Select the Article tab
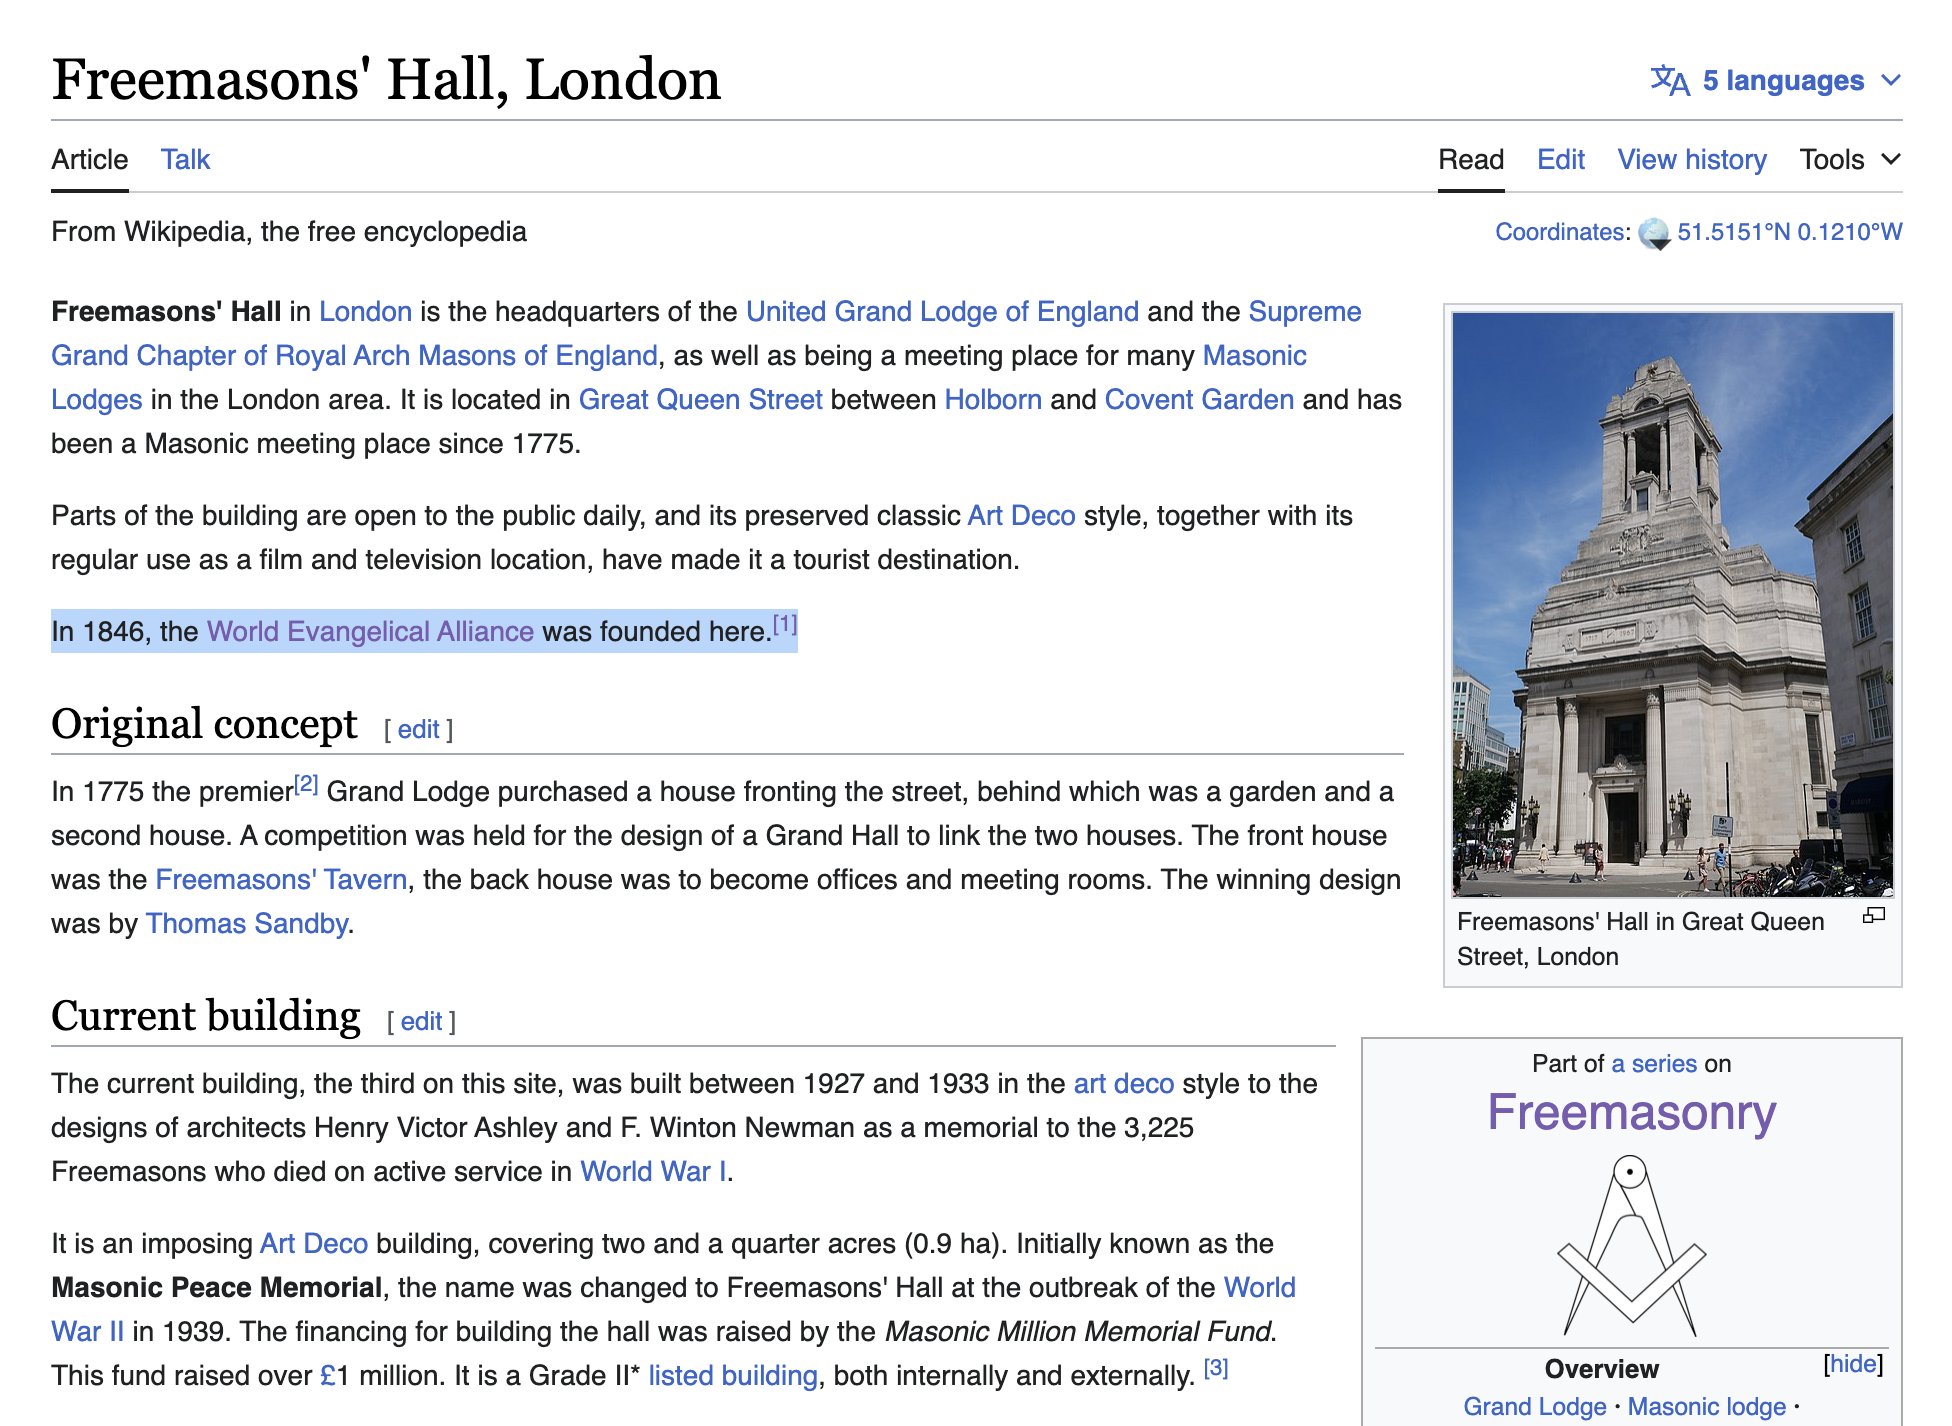Image resolution: width=1952 pixels, height=1426 pixels. pos(90,159)
